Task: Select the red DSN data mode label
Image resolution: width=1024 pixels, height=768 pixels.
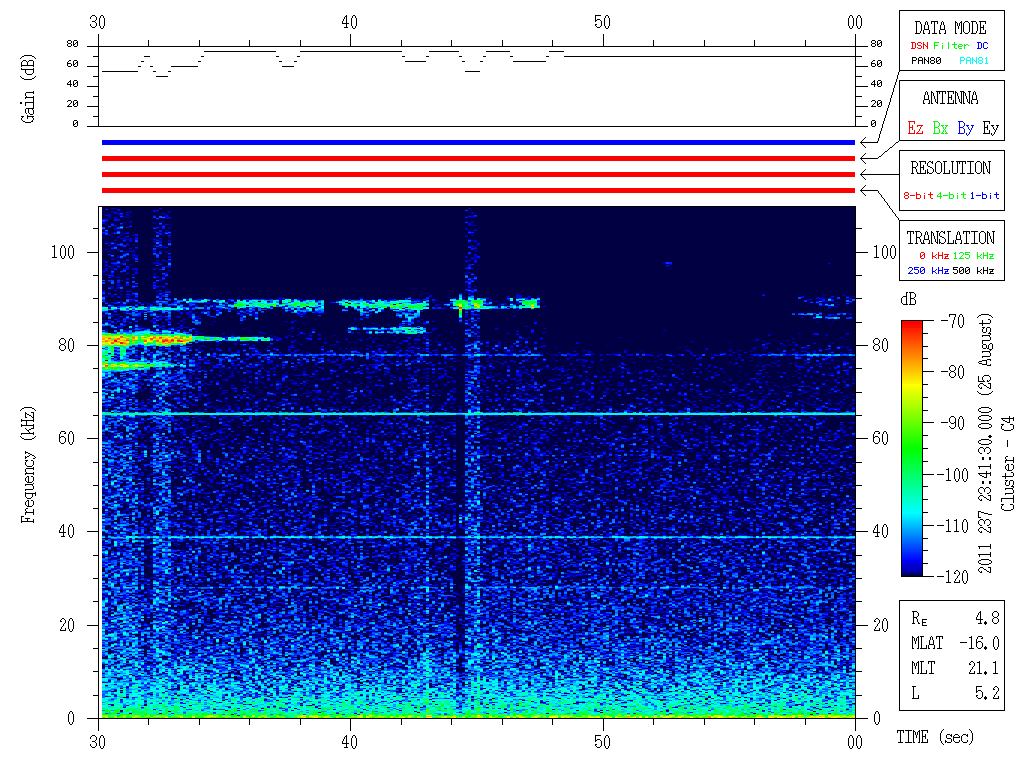Action: point(920,46)
